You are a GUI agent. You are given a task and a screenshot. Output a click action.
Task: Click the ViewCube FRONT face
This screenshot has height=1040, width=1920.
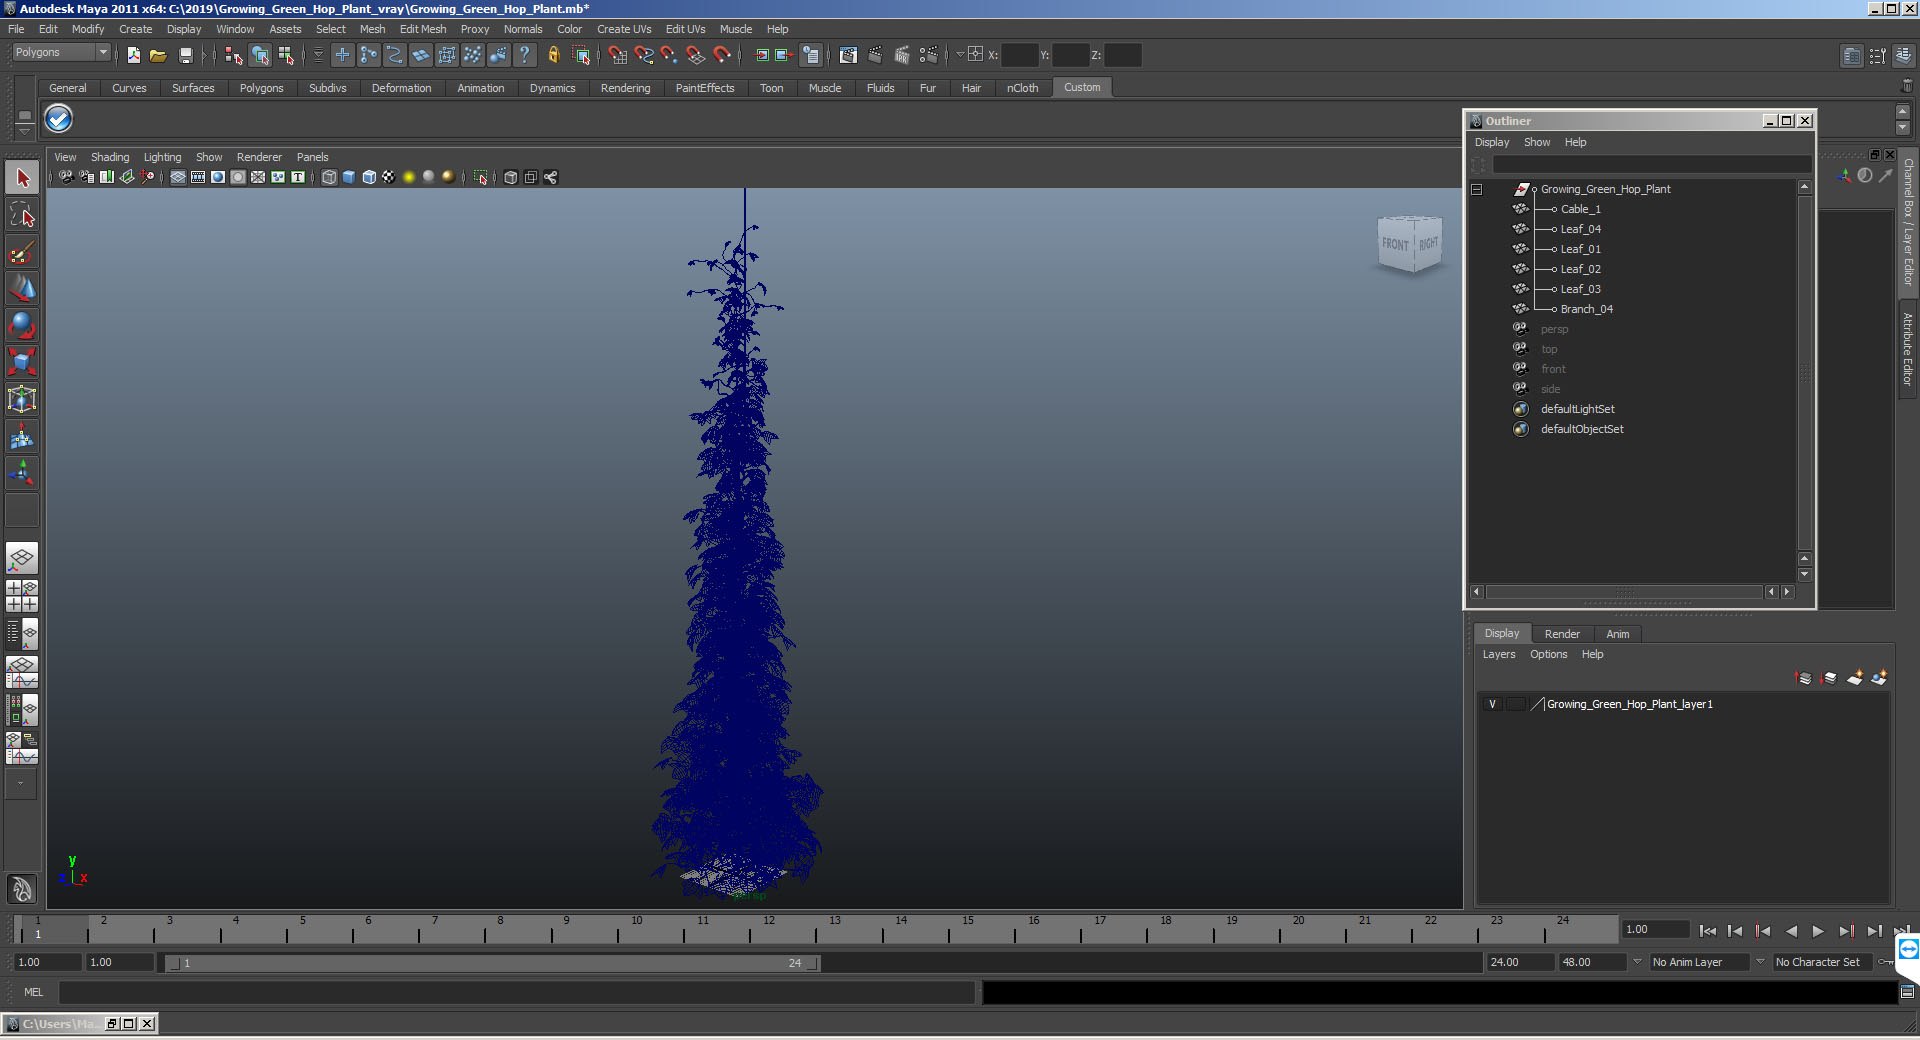pos(1395,244)
